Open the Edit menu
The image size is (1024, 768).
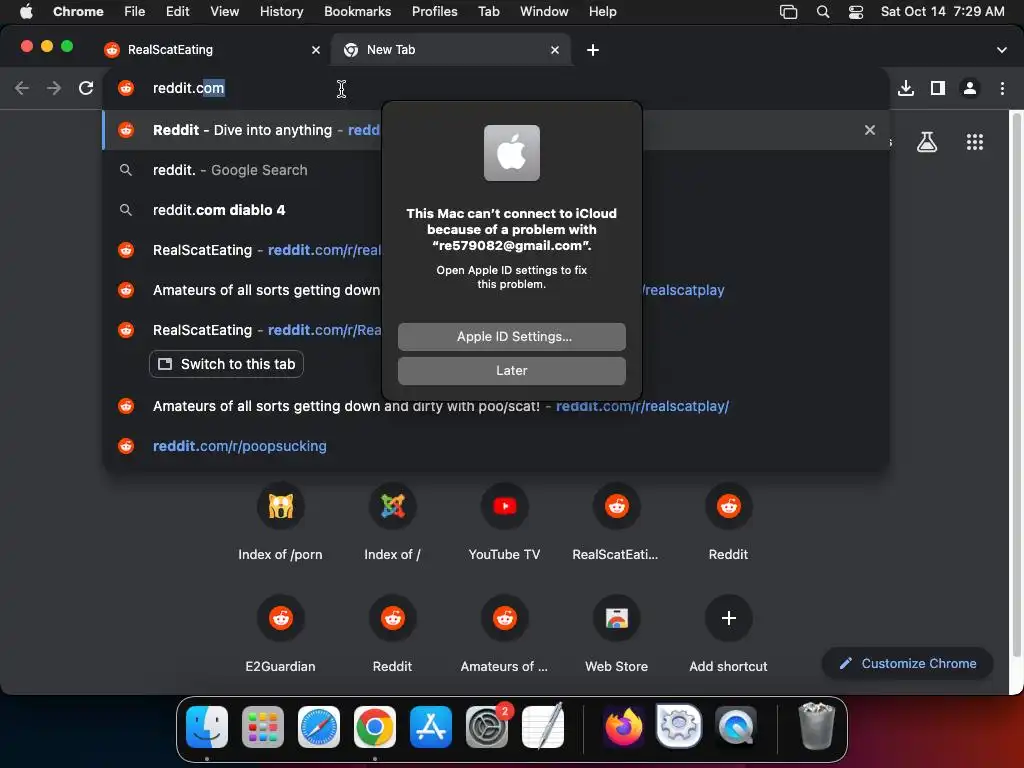[177, 12]
